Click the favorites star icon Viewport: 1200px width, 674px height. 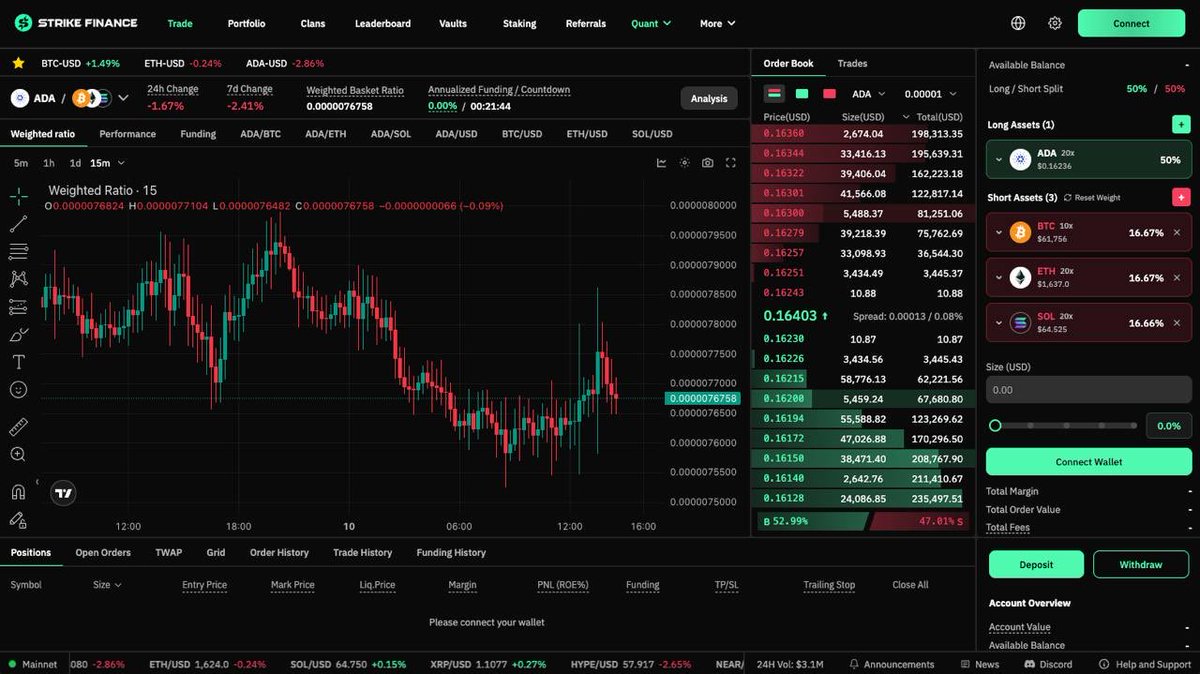pyautogui.click(x=18, y=63)
